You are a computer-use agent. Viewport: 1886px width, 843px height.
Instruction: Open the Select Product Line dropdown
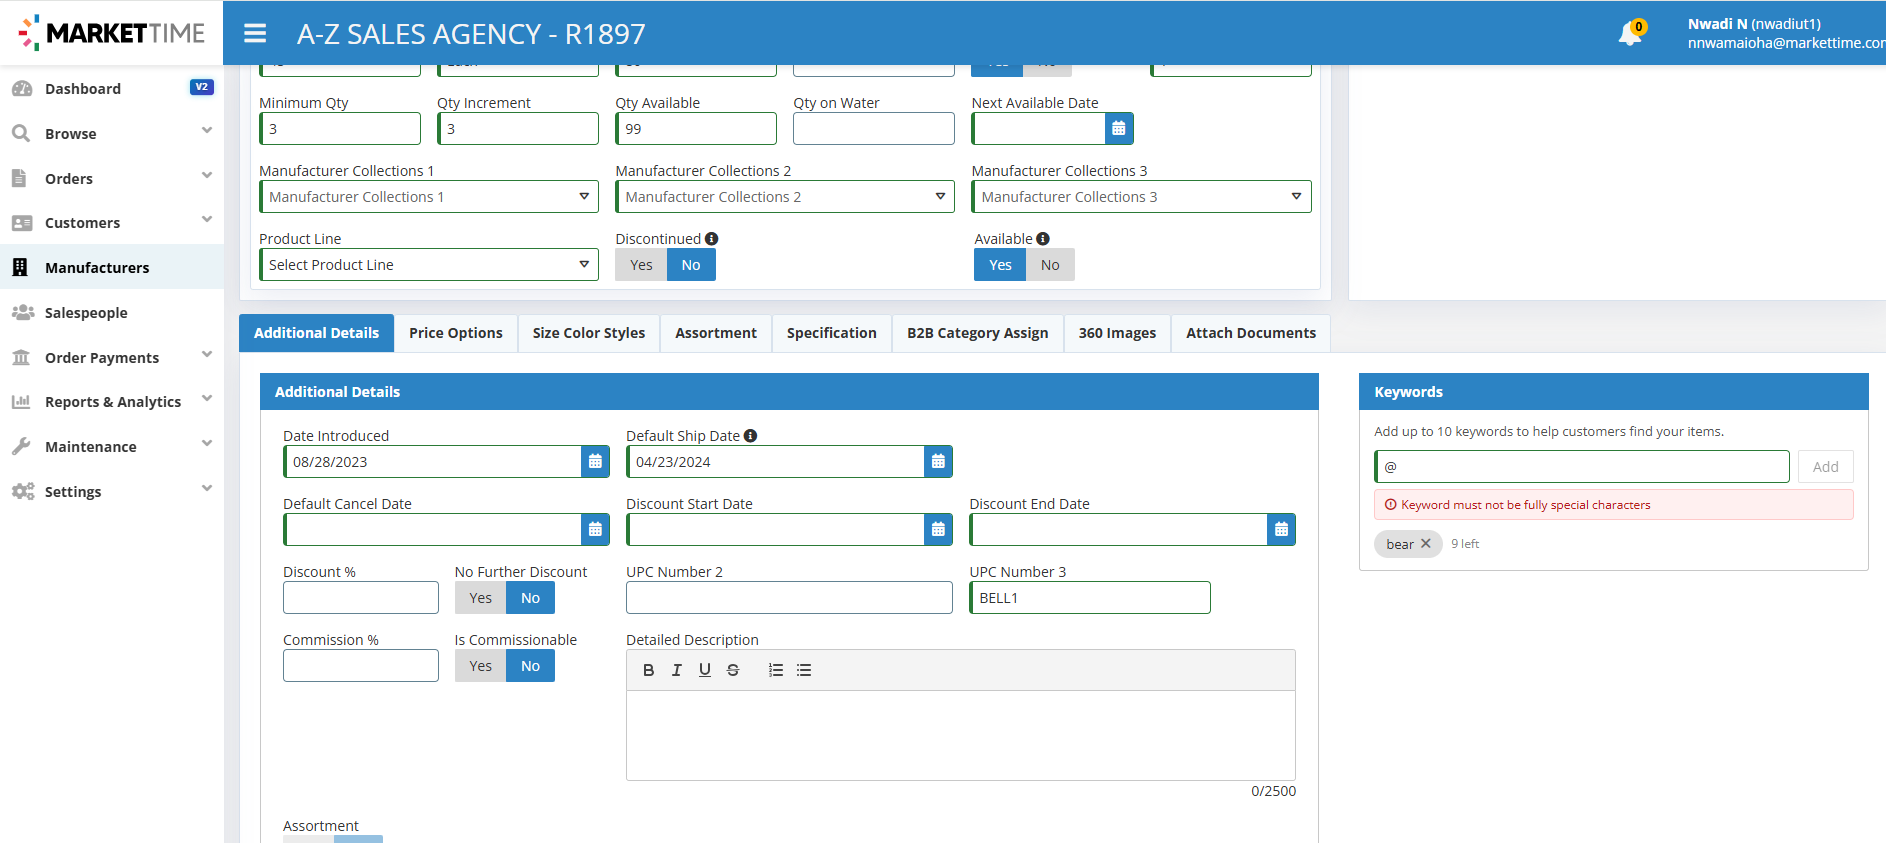coord(429,265)
